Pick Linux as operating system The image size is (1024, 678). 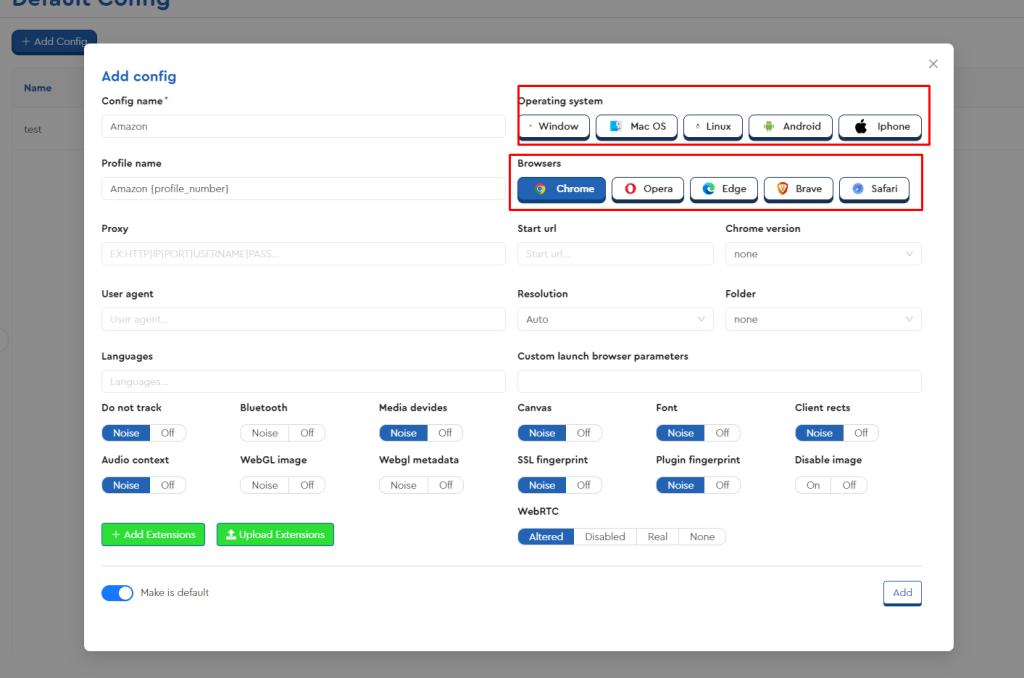pos(712,127)
